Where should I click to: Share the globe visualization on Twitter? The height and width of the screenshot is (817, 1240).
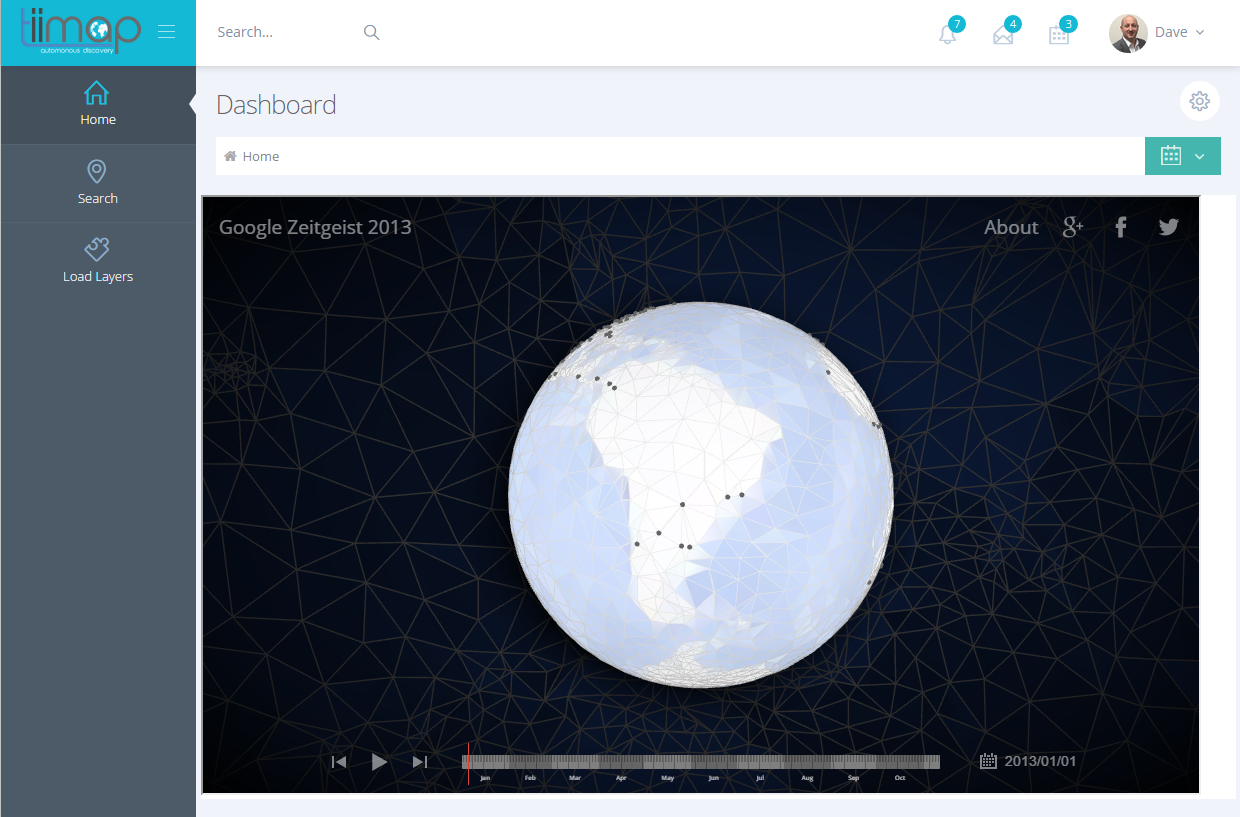[x=1168, y=227]
